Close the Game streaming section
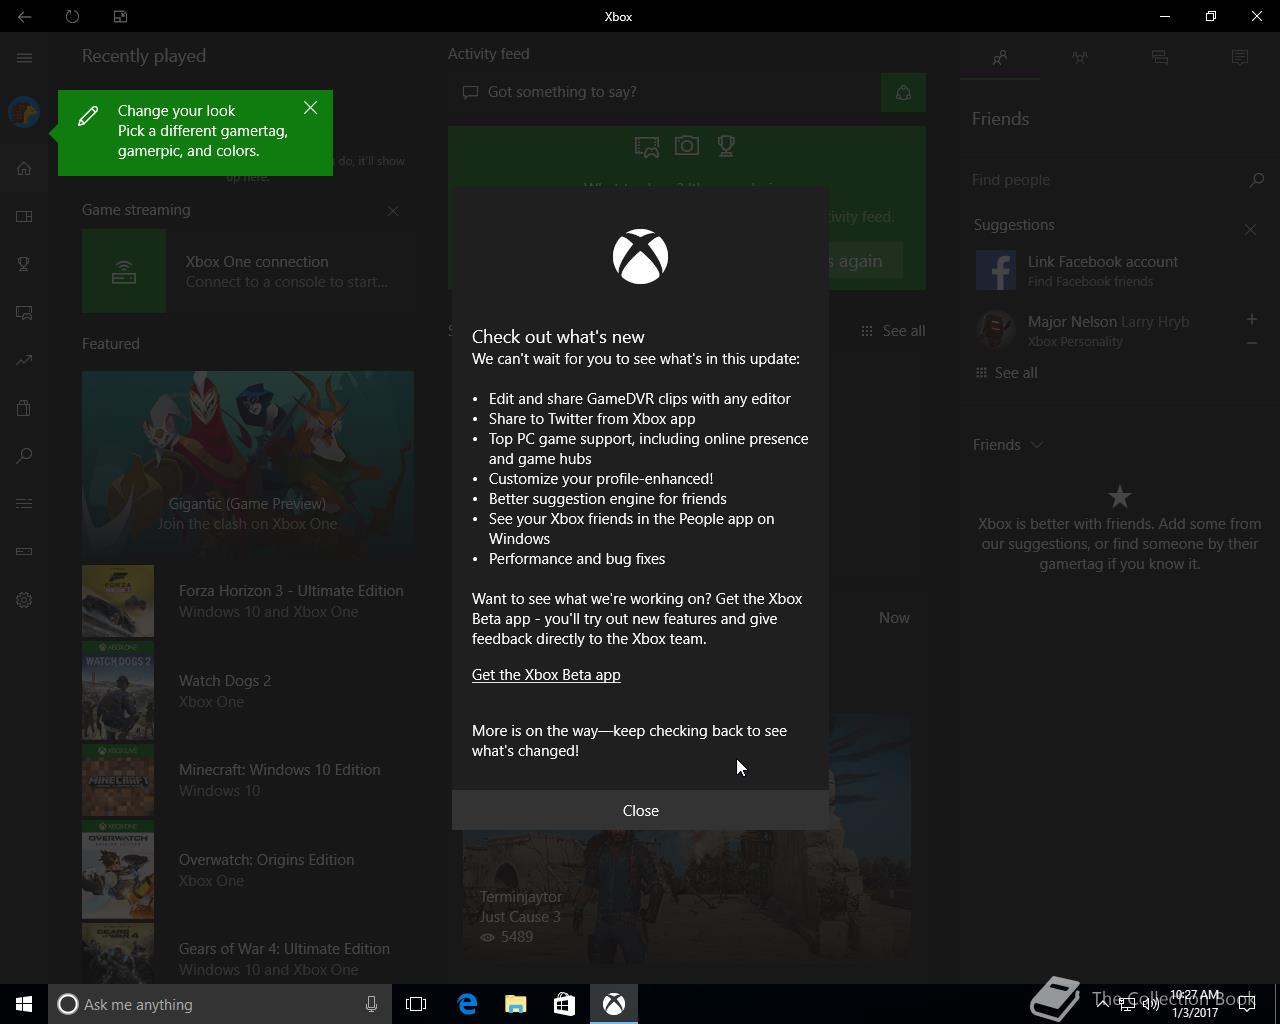The width and height of the screenshot is (1280, 1024). tap(393, 211)
